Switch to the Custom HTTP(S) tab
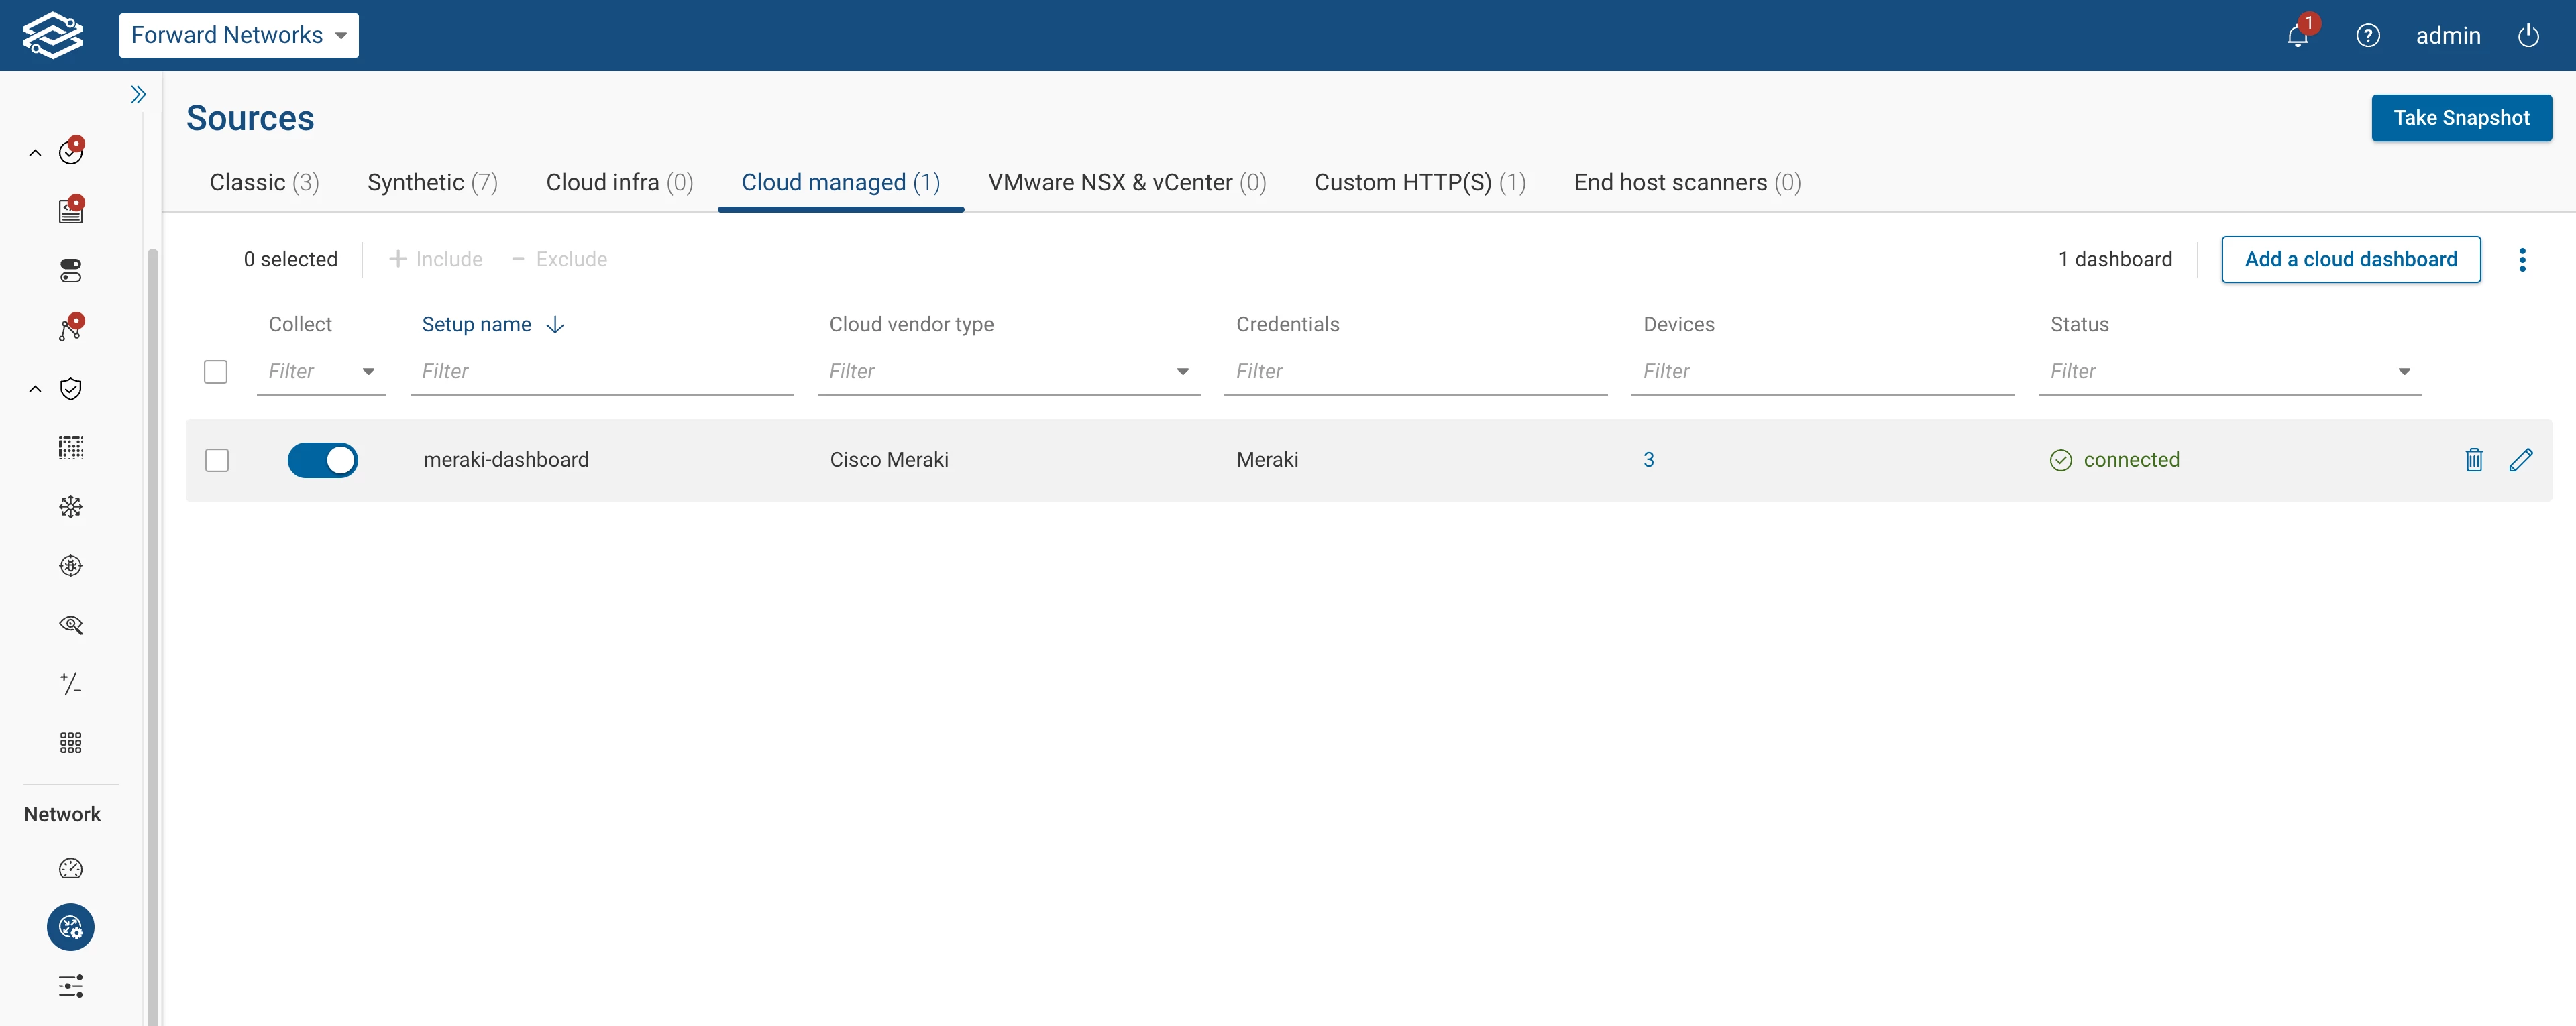 coord(1419,183)
